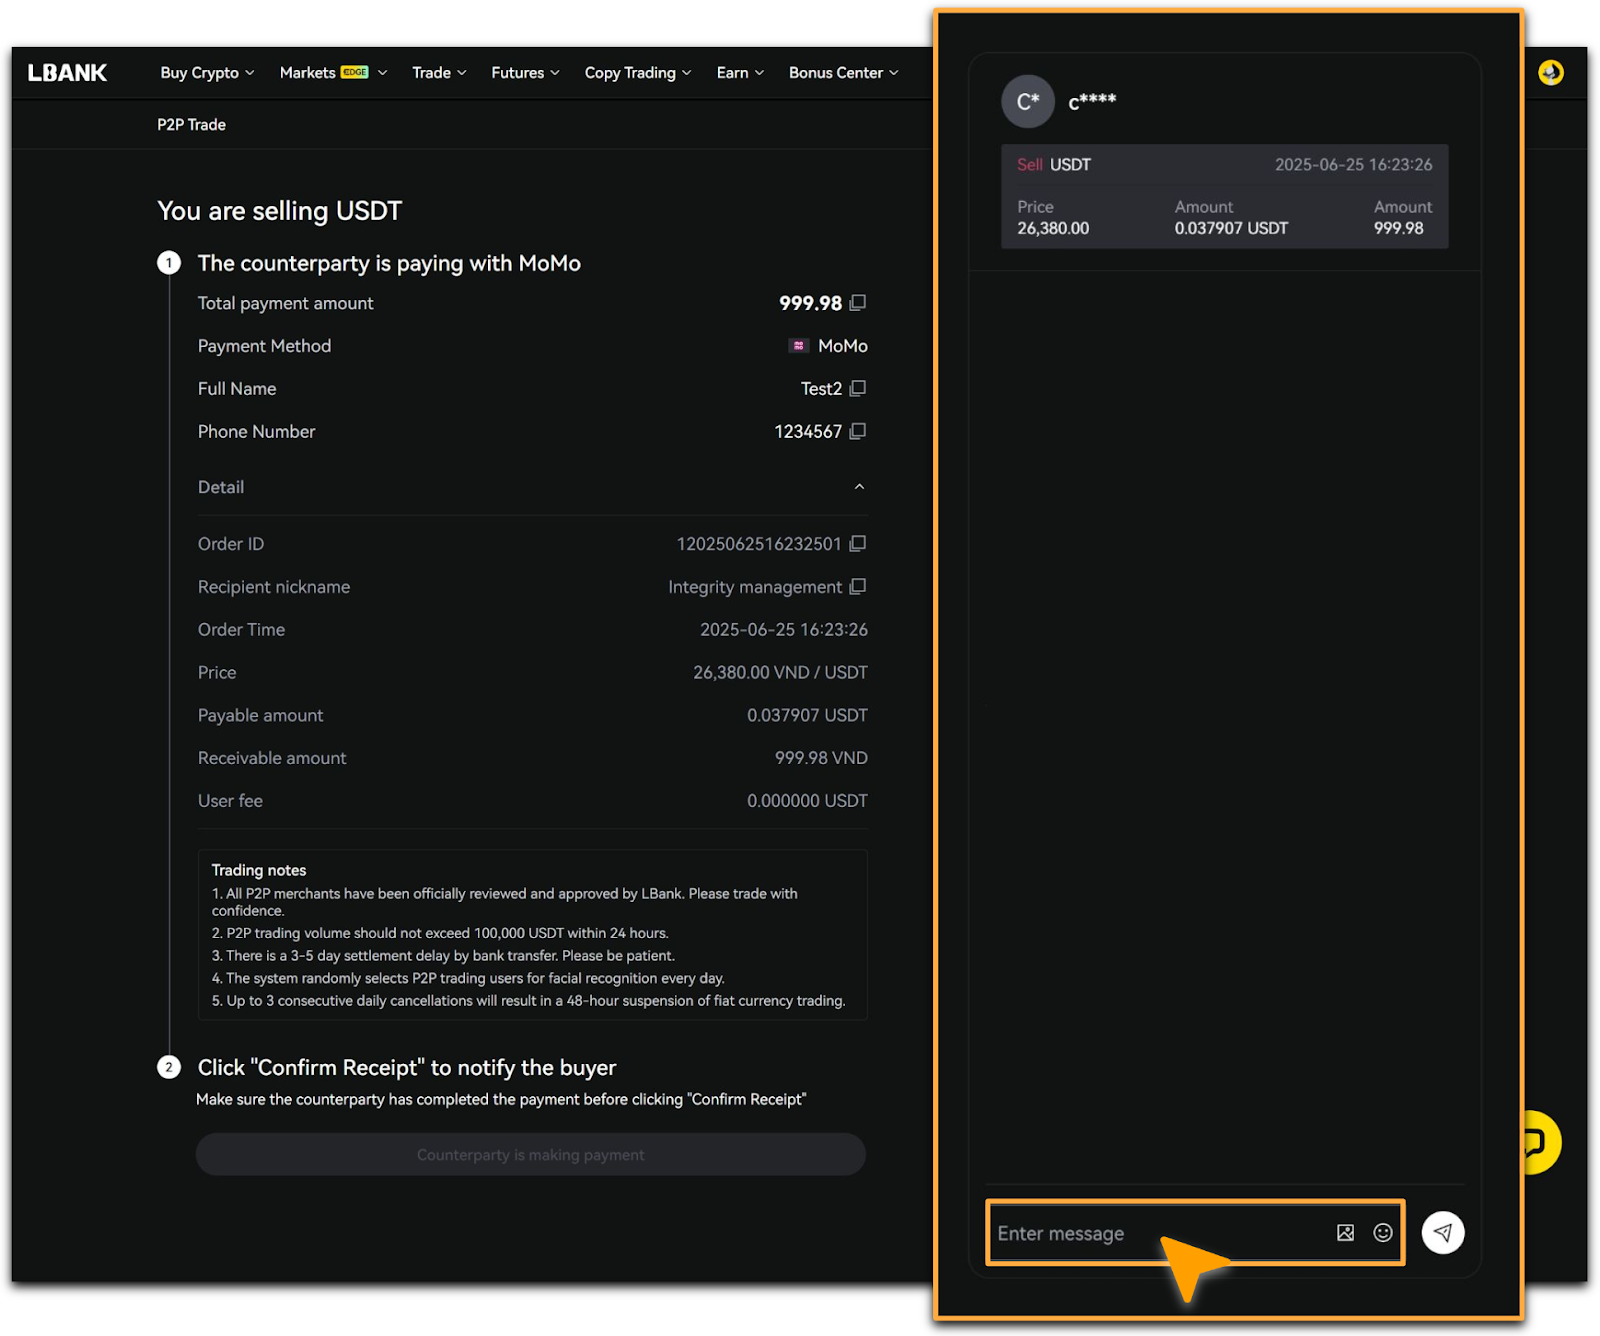Copy the total payment amount 999.98

[857, 303]
